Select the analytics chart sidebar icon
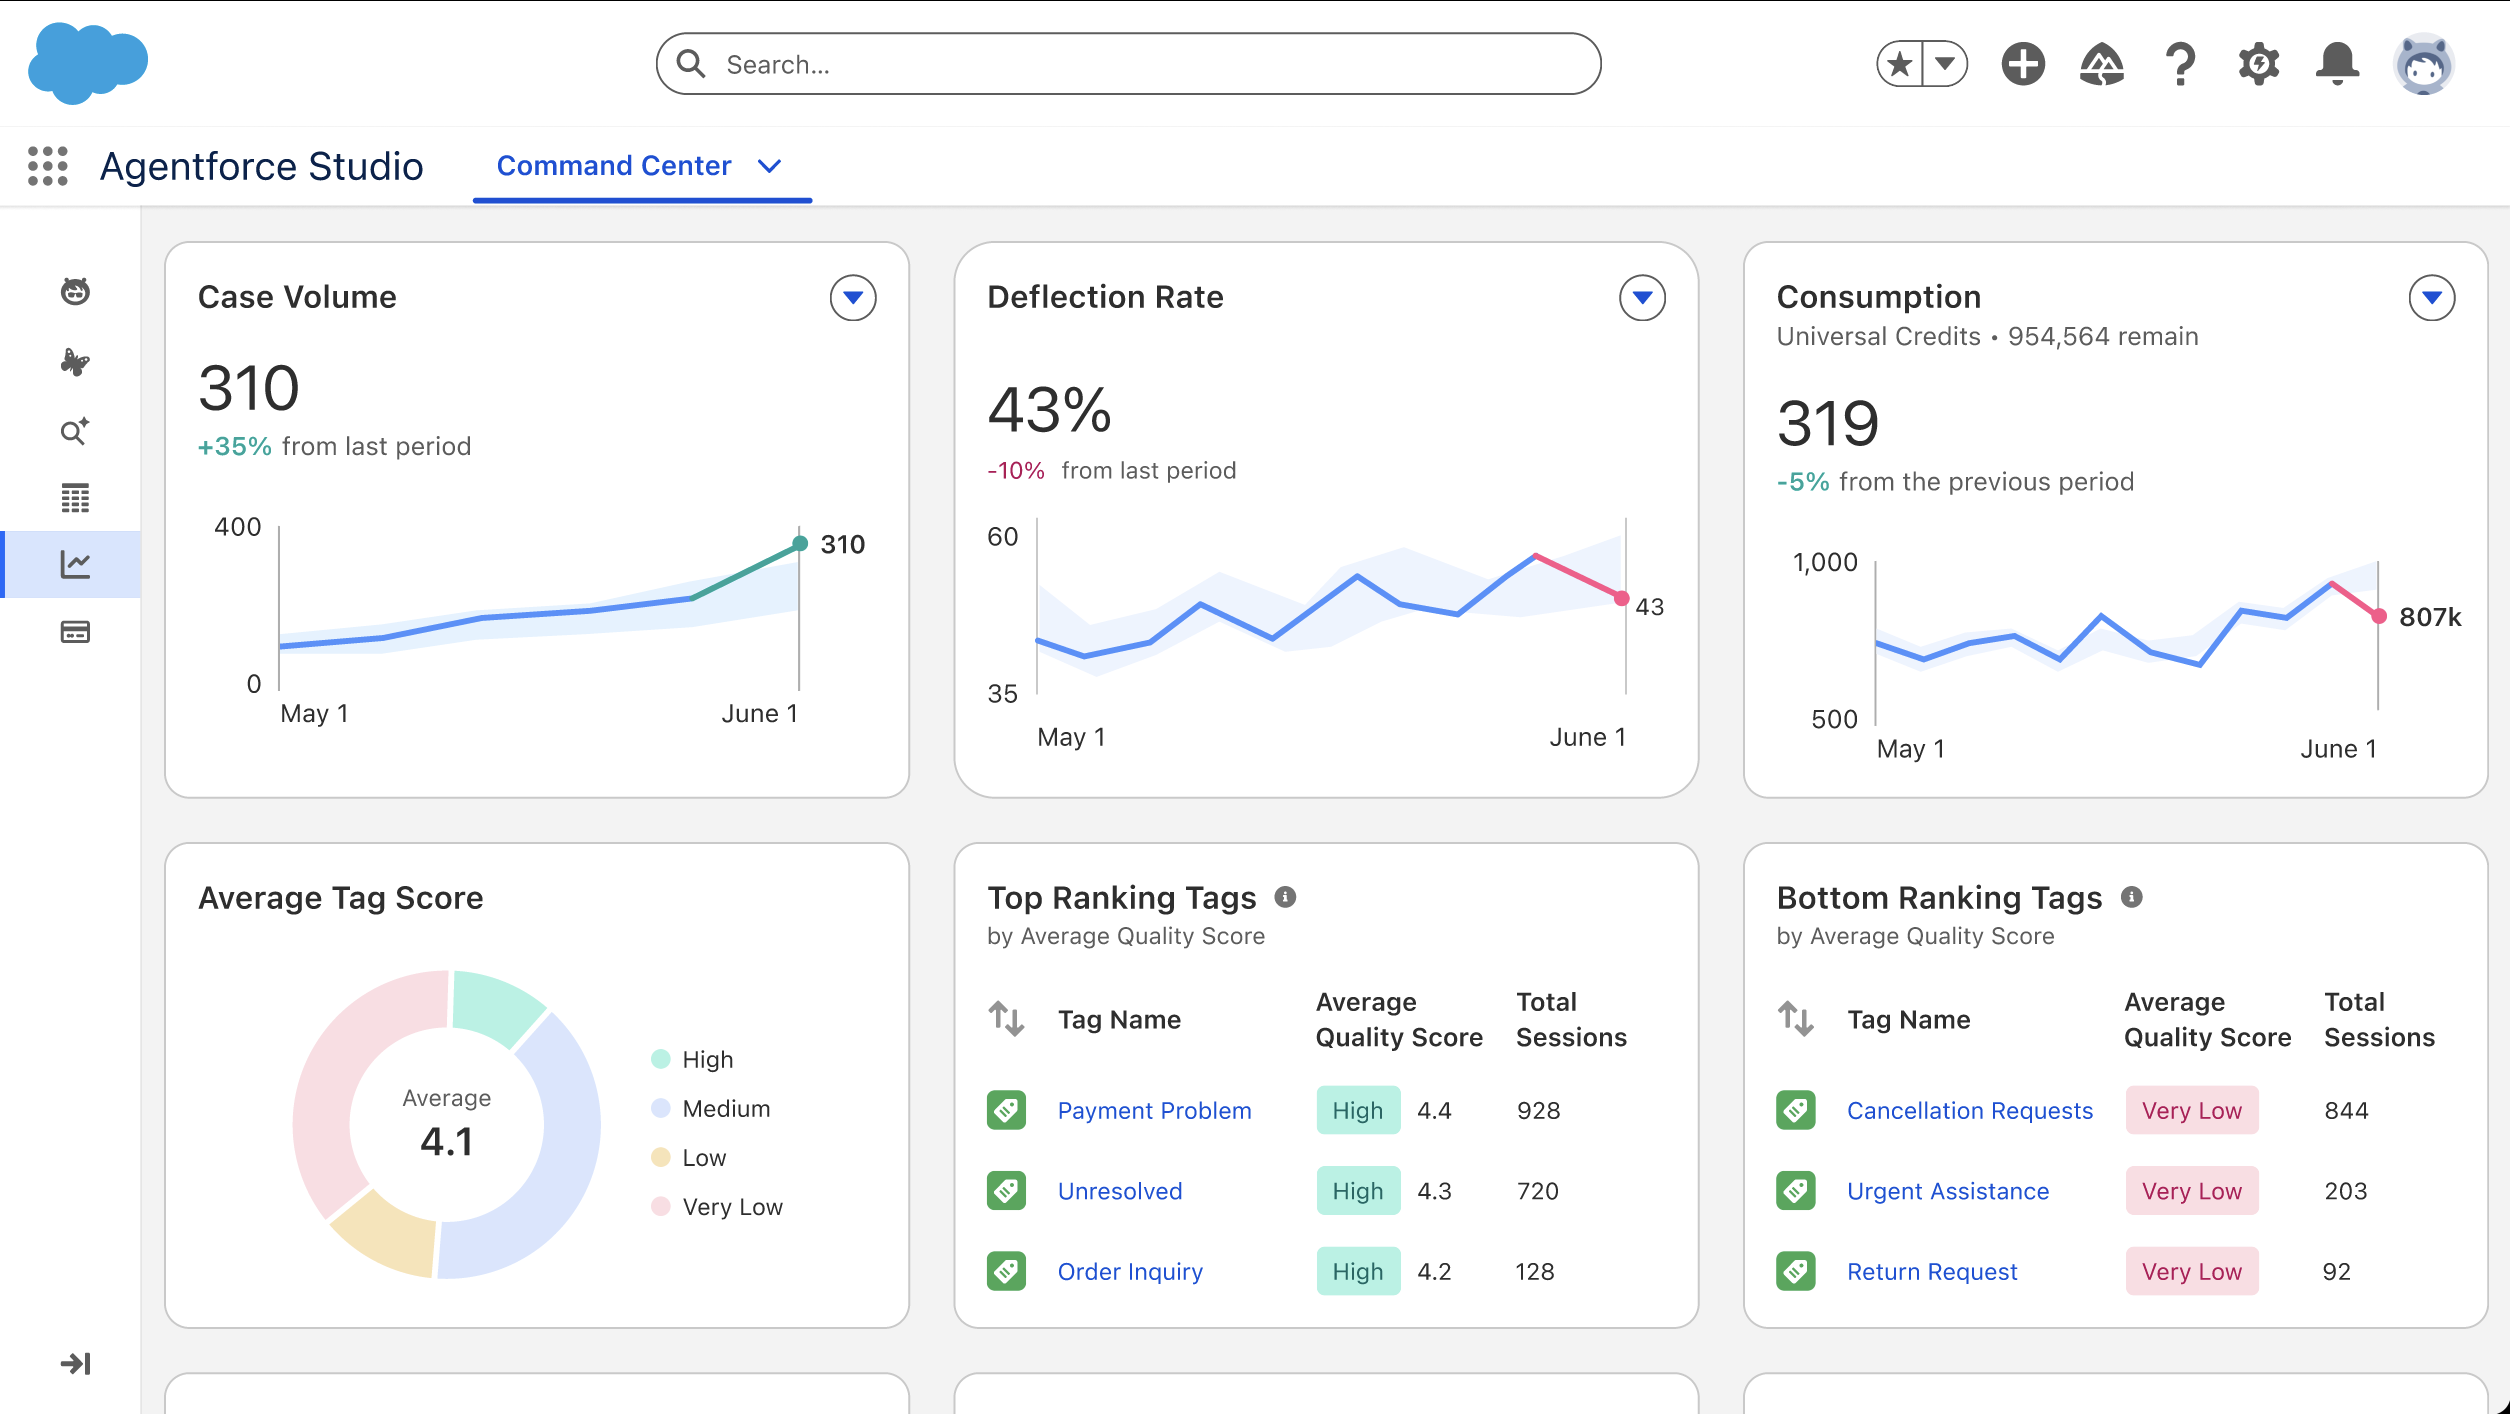This screenshot has width=2510, height=1414. [75, 565]
